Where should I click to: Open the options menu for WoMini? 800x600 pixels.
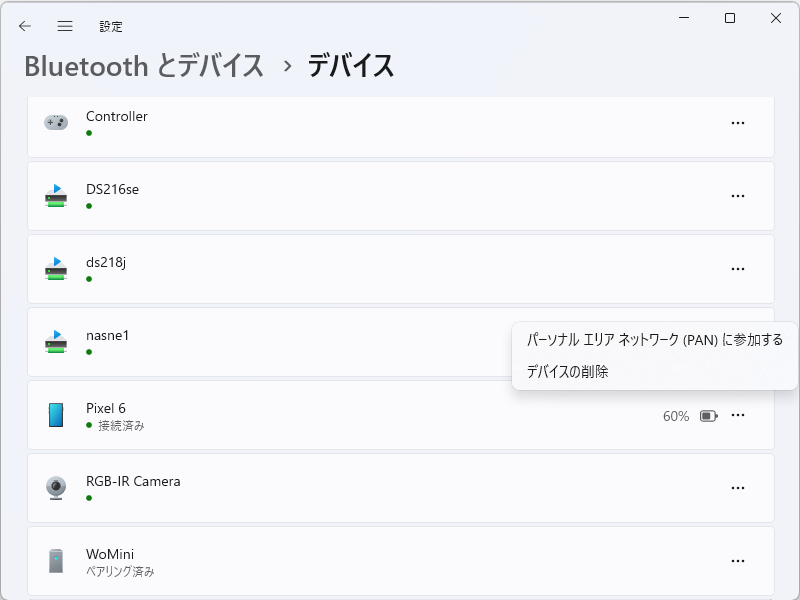point(738,560)
